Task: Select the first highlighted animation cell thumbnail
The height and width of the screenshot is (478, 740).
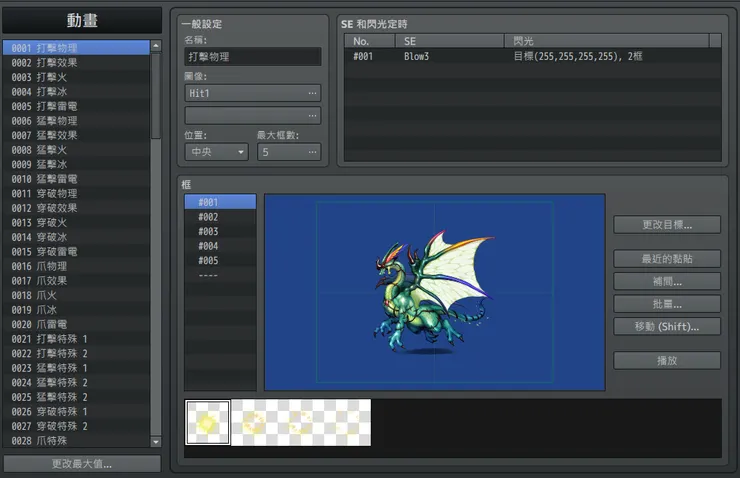Action: click(207, 423)
